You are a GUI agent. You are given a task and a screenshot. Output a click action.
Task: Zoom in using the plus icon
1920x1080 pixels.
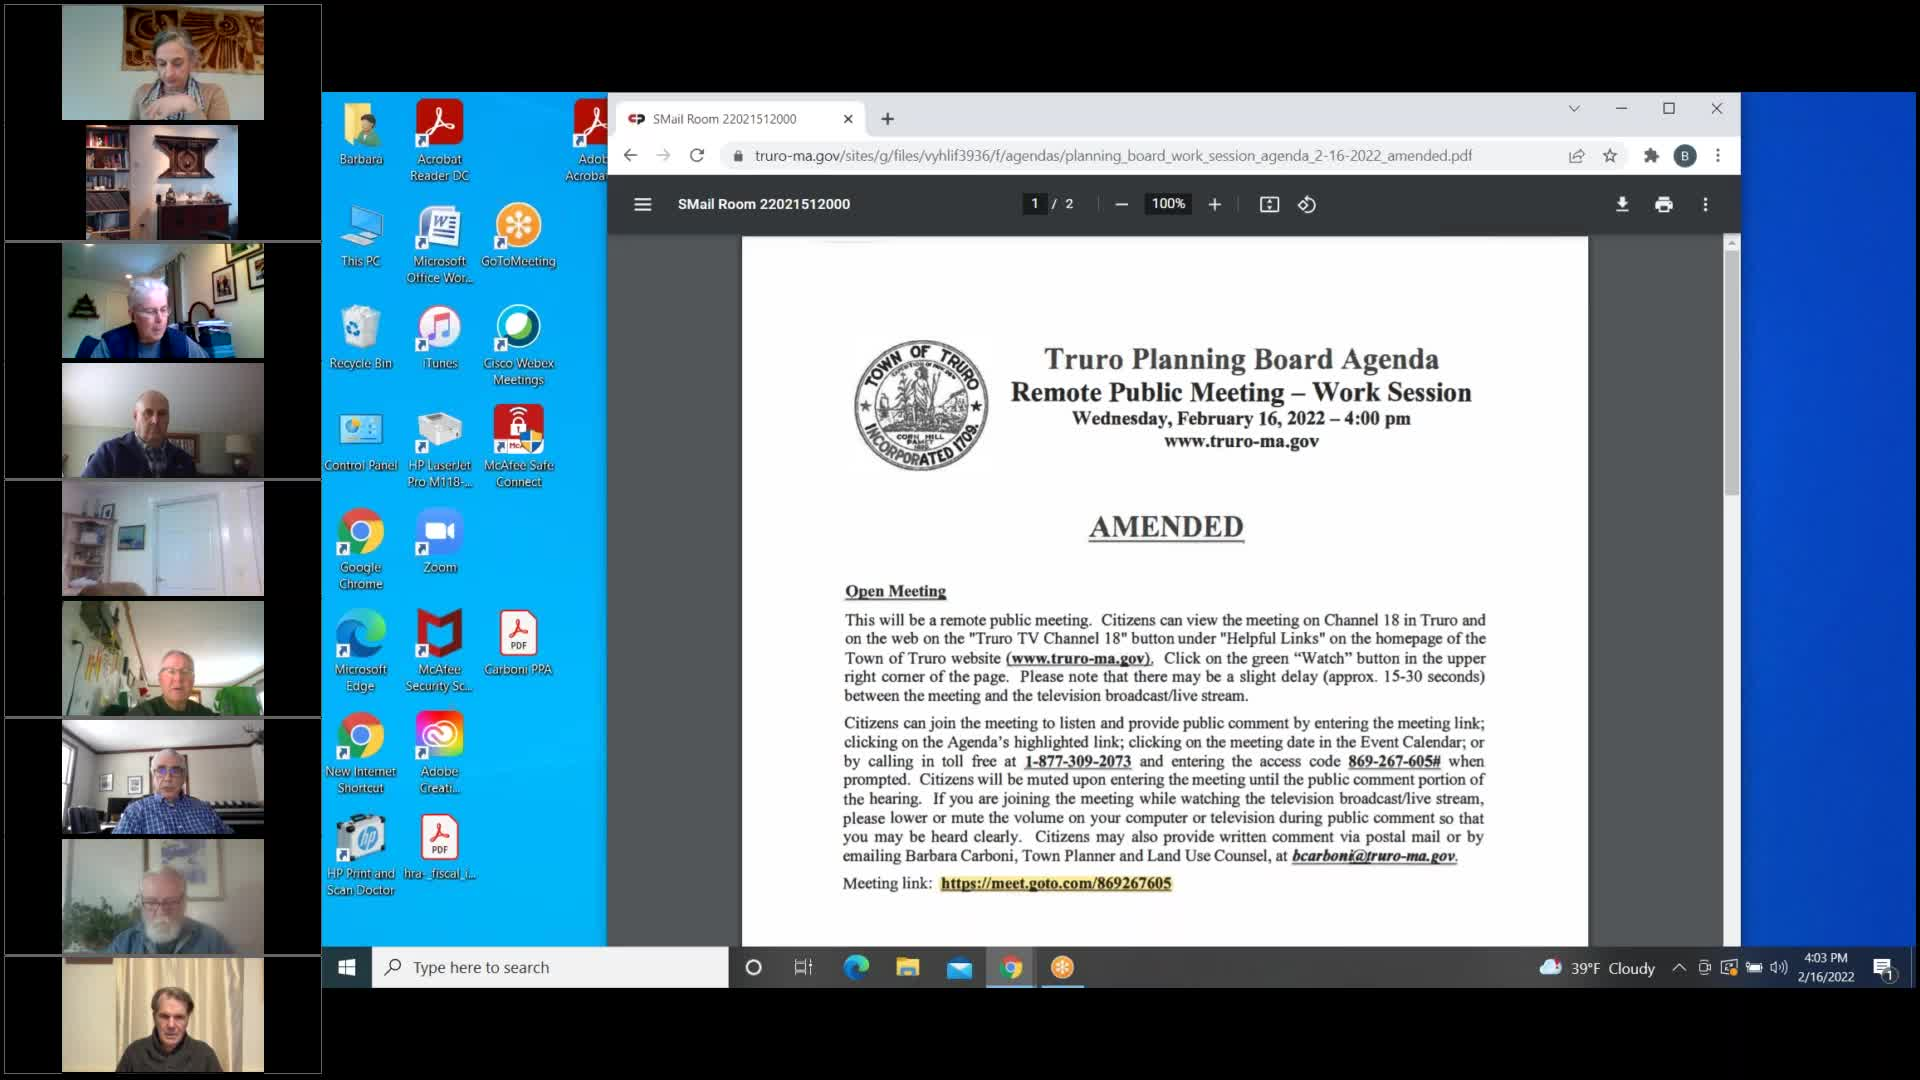[1214, 204]
